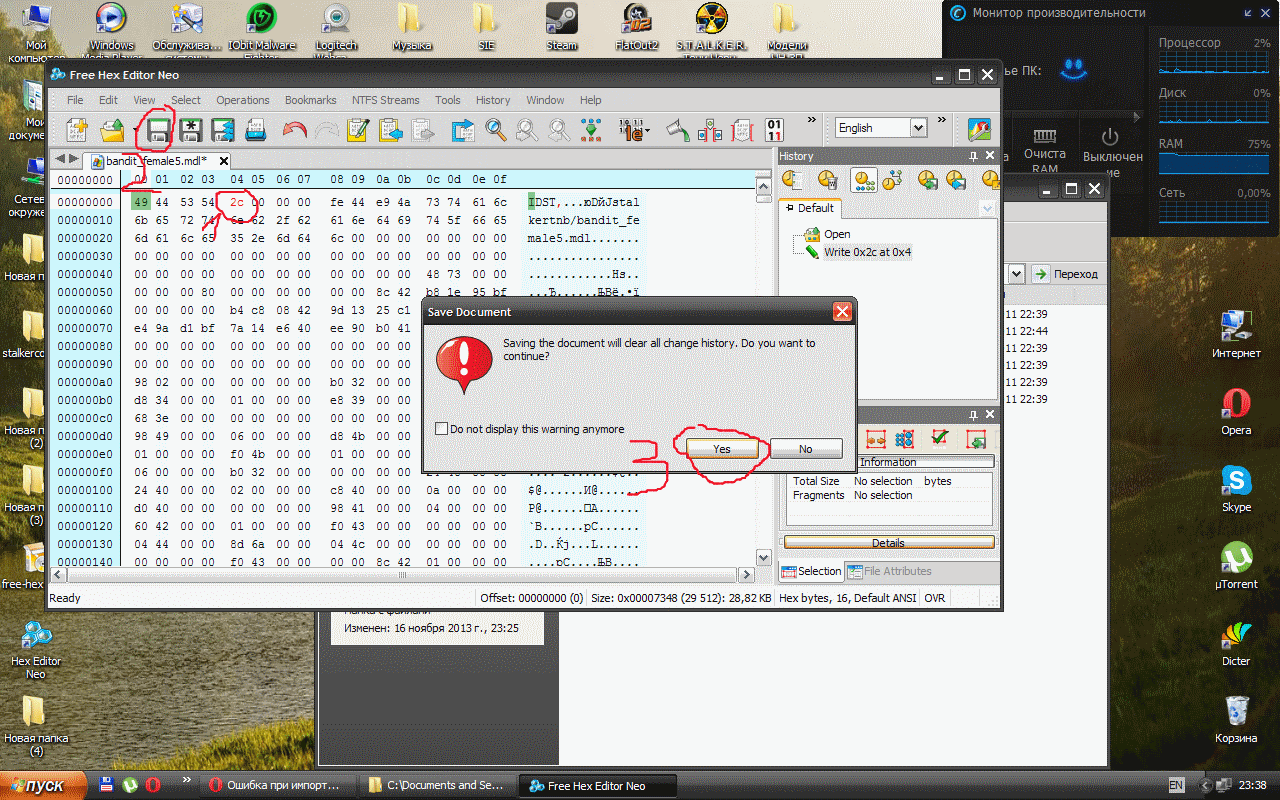This screenshot has height=800, width=1280.
Task: Open the NTFS Streams menu
Action: point(386,100)
